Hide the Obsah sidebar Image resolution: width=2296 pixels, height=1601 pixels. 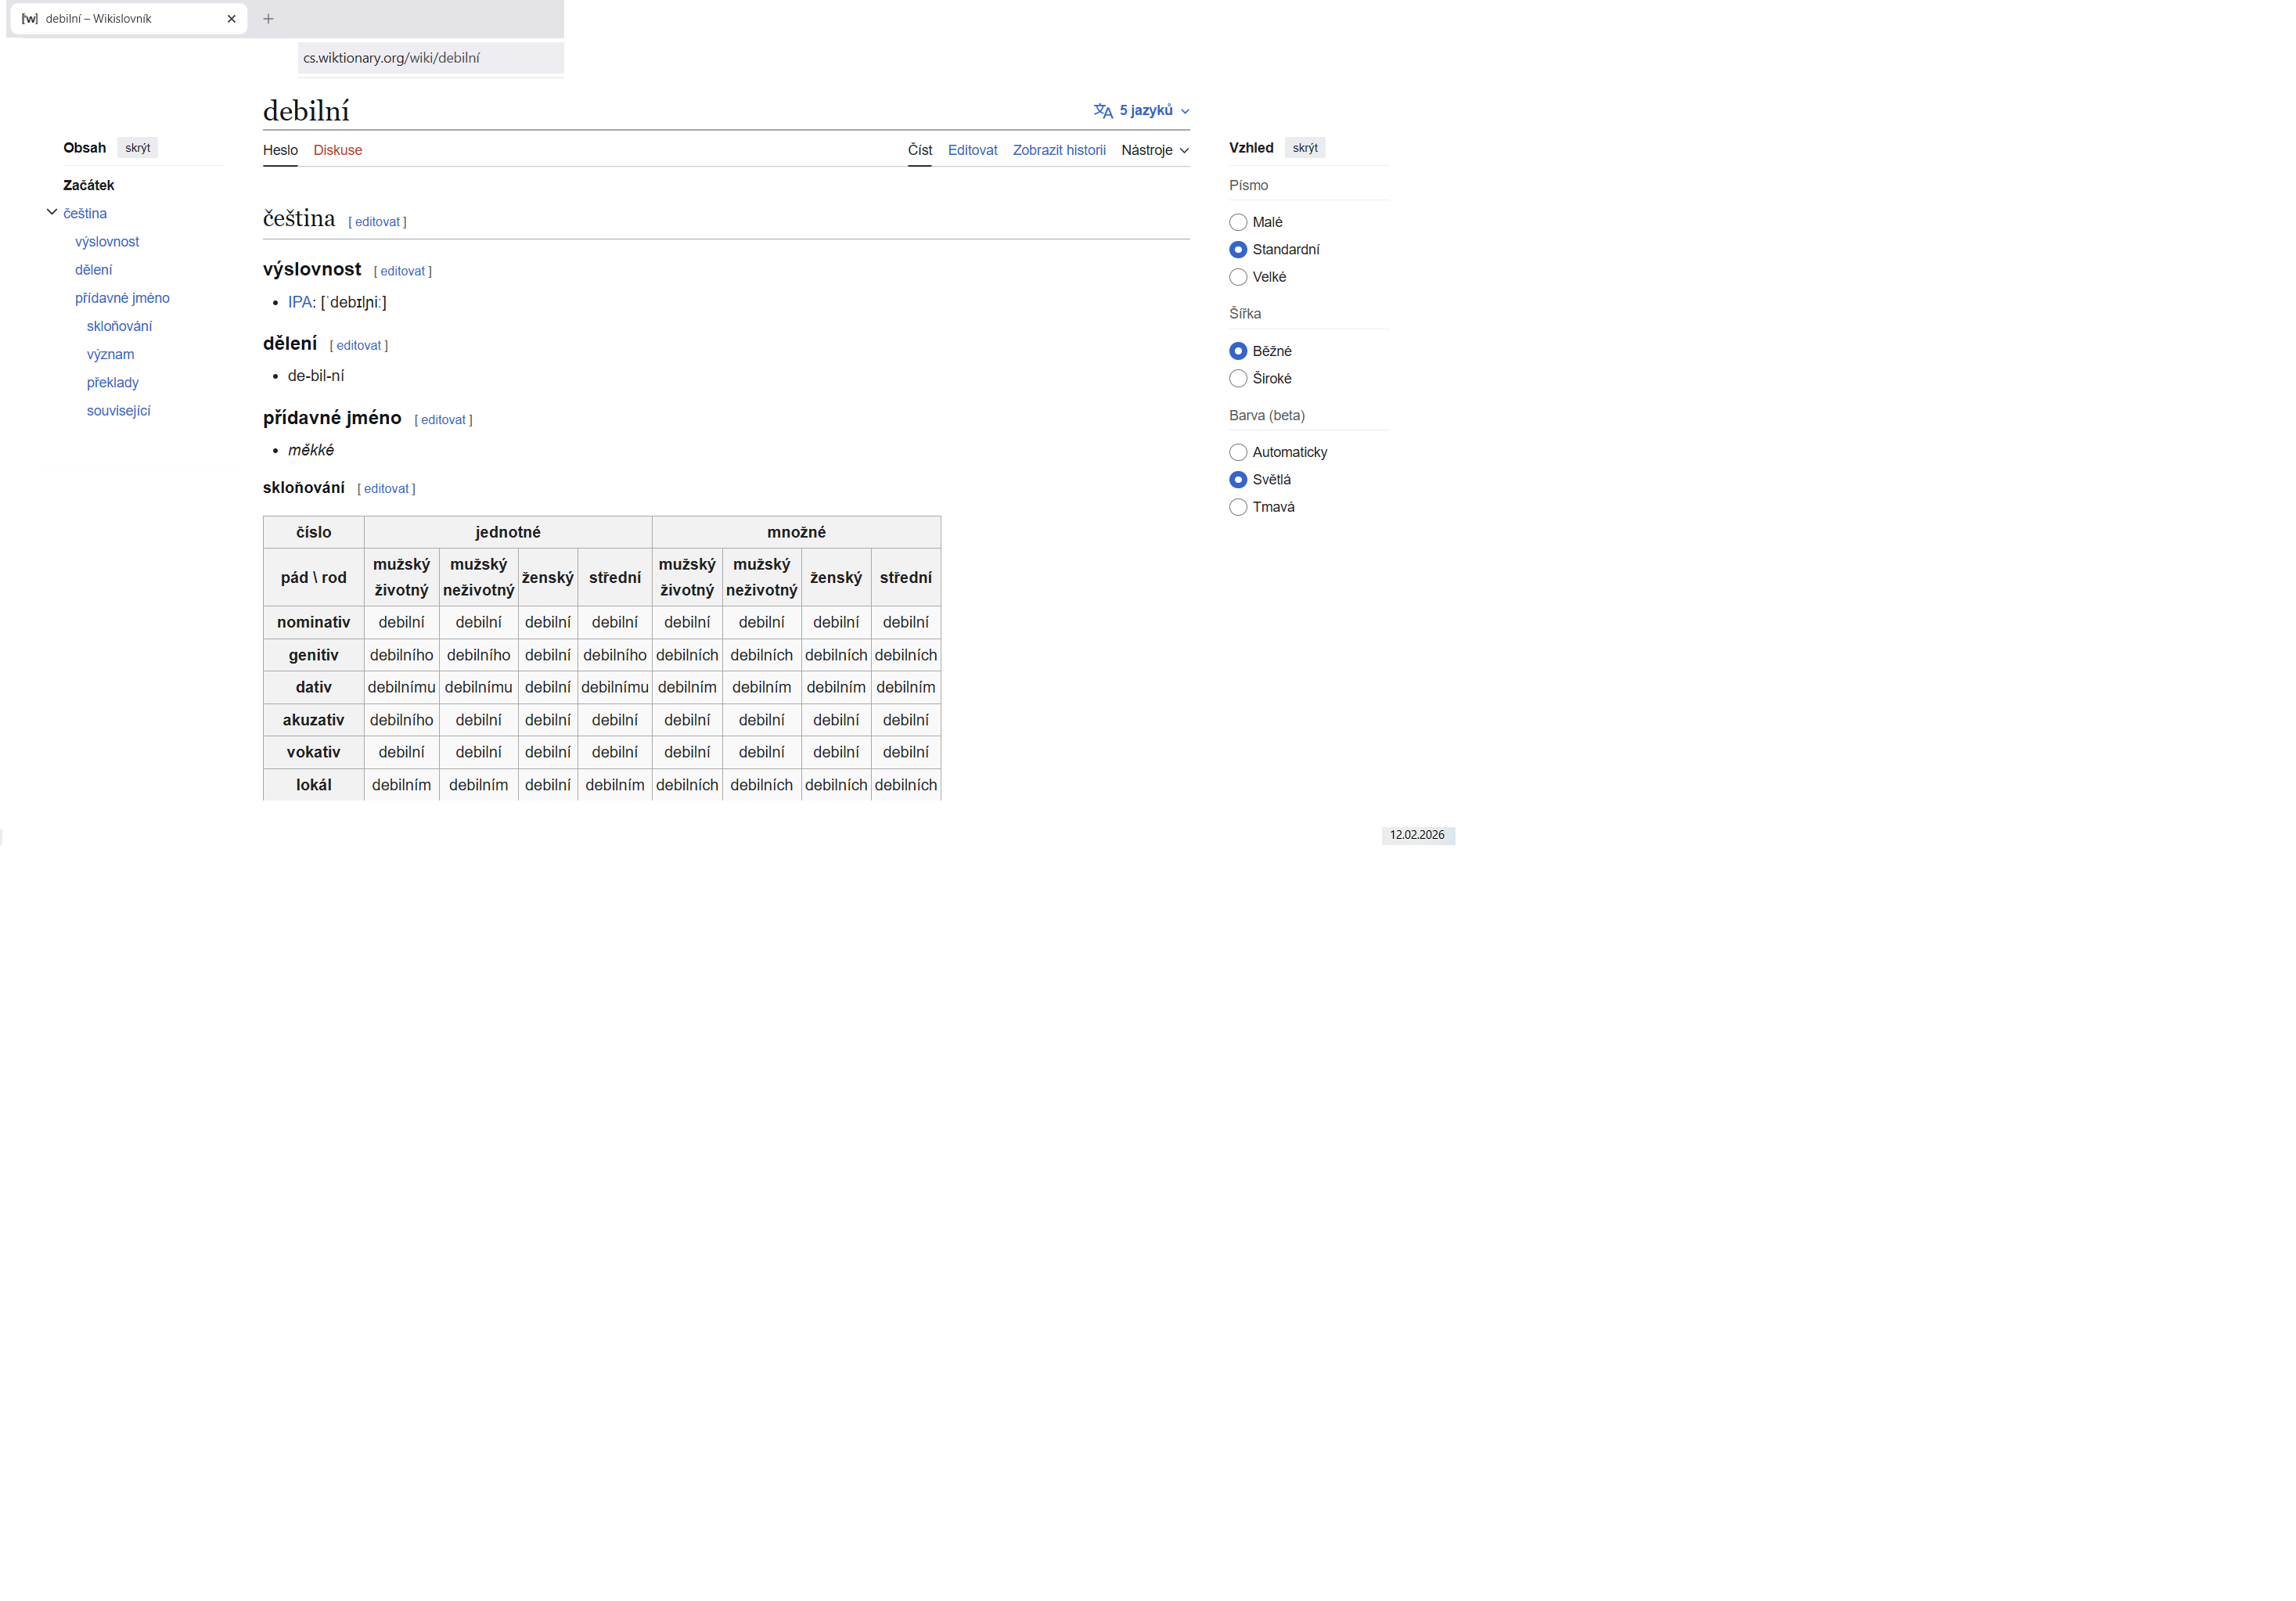137,148
